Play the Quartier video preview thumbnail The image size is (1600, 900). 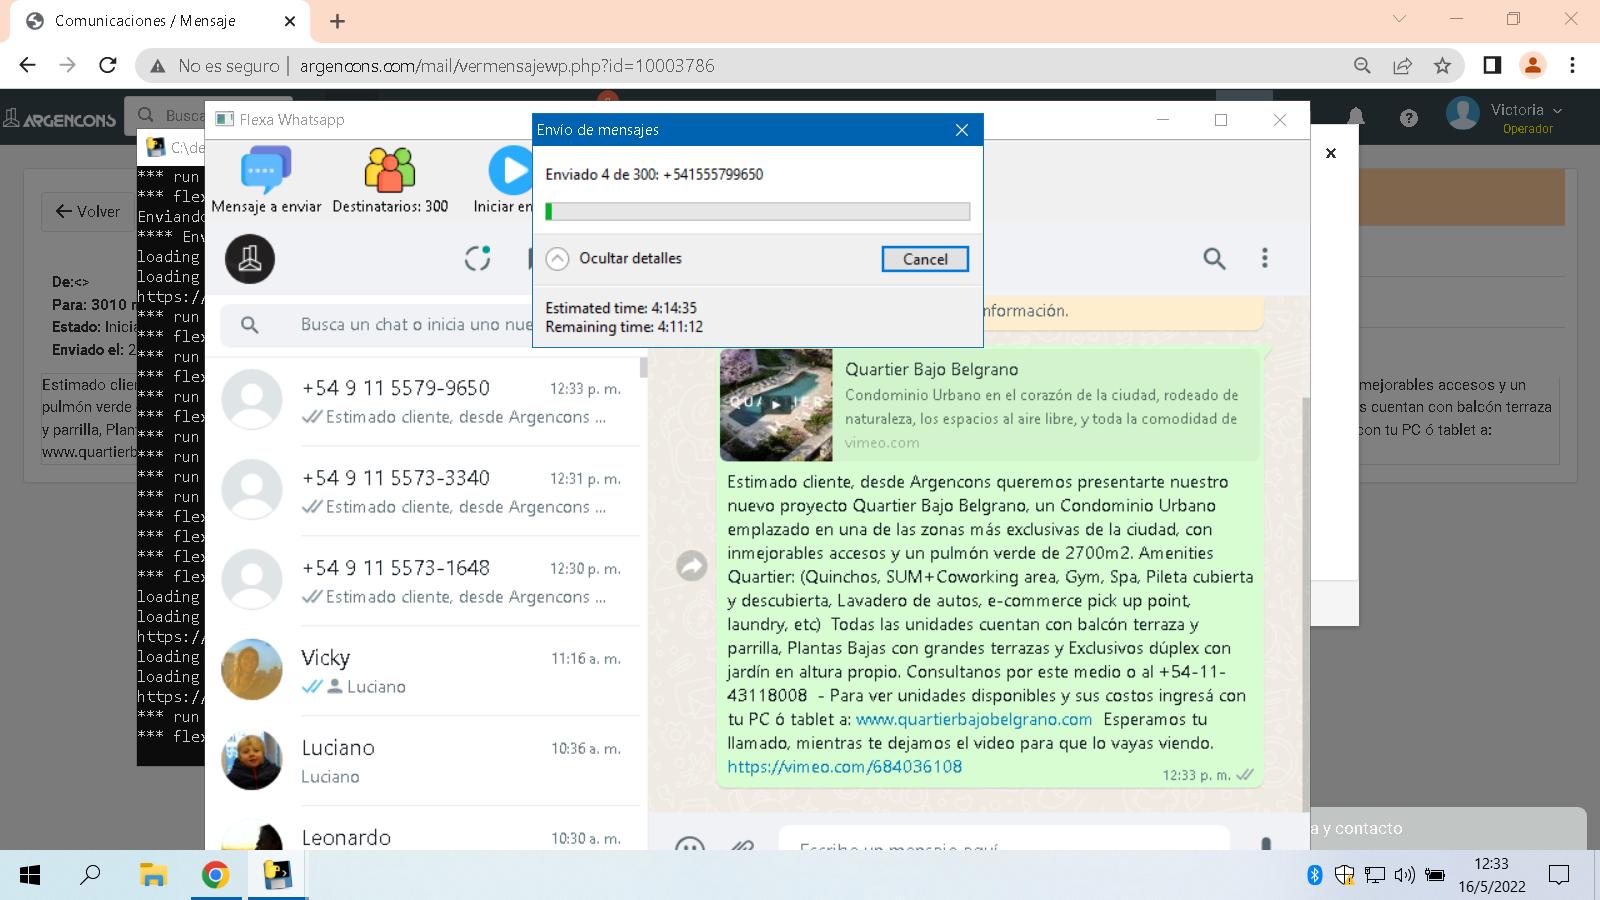[x=776, y=405]
